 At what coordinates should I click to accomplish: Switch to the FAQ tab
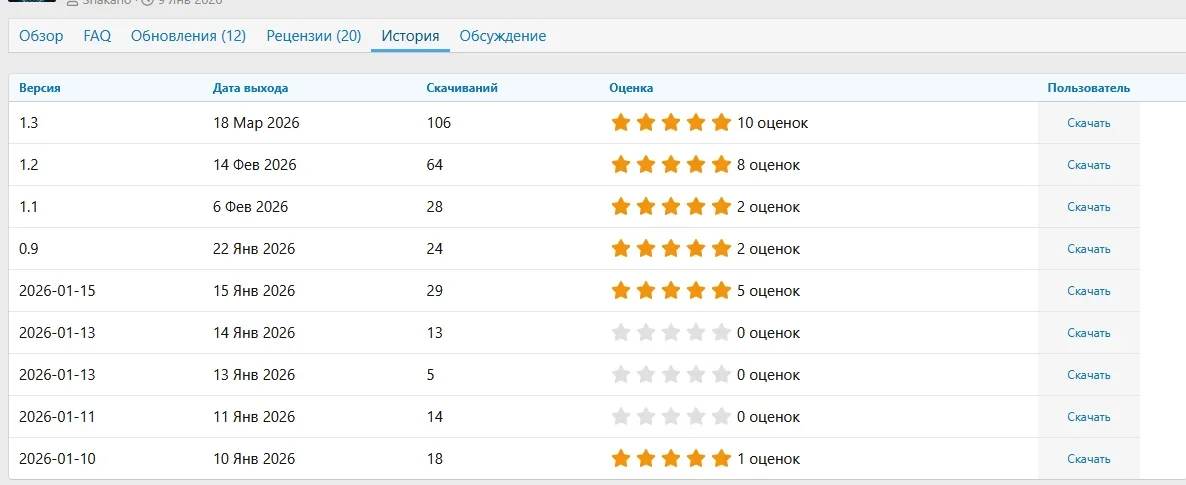click(x=97, y=36)
